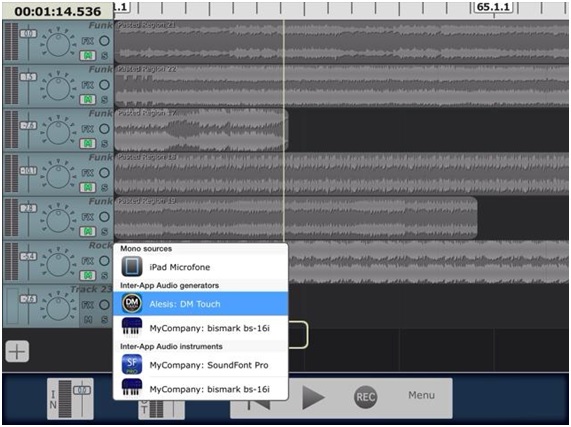Solo the Pasted Region 17 track
571x427 pixels.
click(105, 144)
